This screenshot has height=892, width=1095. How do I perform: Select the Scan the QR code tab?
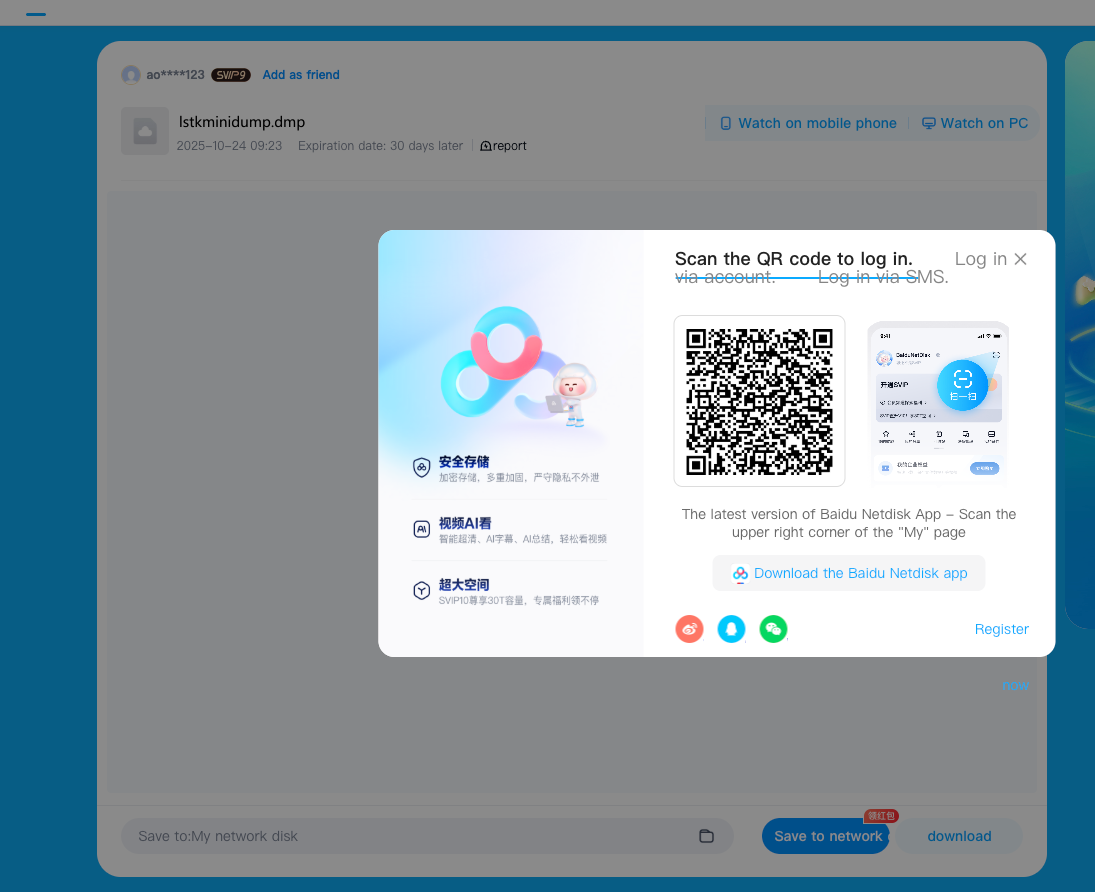point(793,259)
